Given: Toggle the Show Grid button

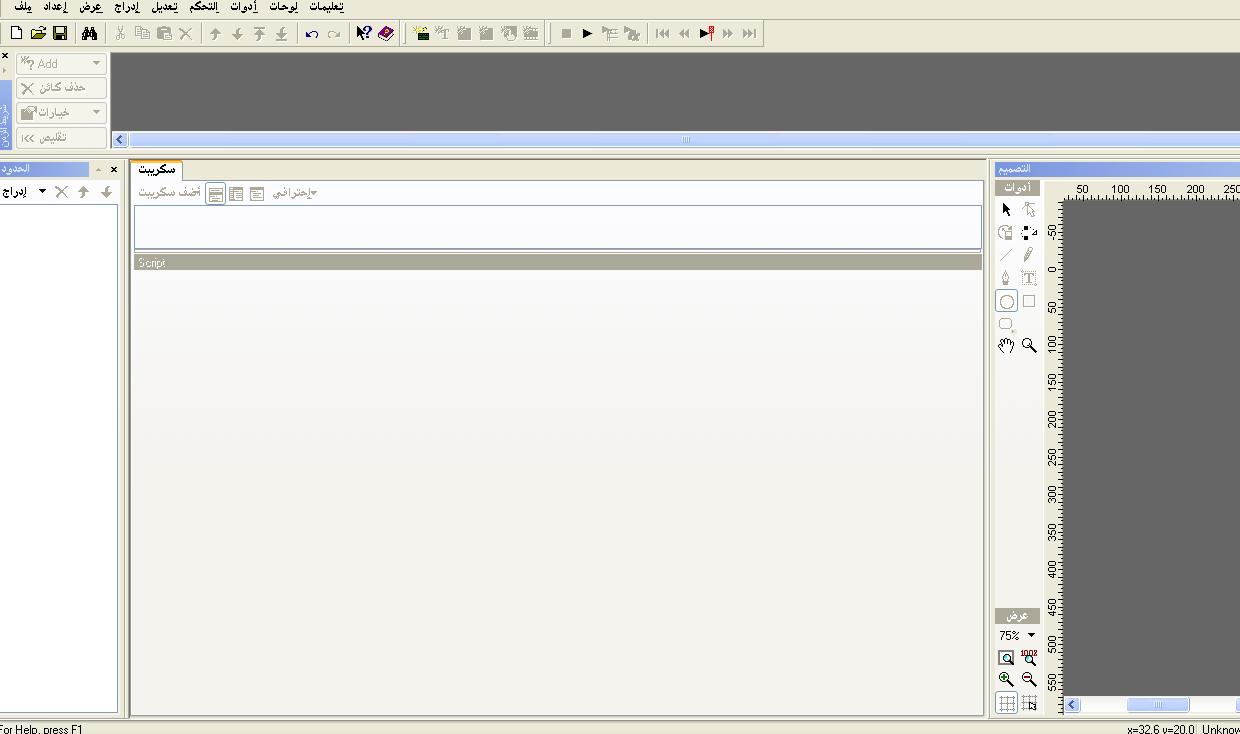Looking at the screenshot, I should [1006, 704].
